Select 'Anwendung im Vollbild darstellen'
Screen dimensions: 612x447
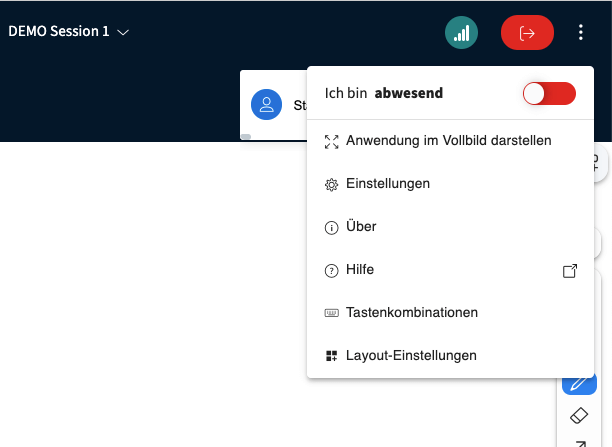pyautogui.click(x=448, y=141)
